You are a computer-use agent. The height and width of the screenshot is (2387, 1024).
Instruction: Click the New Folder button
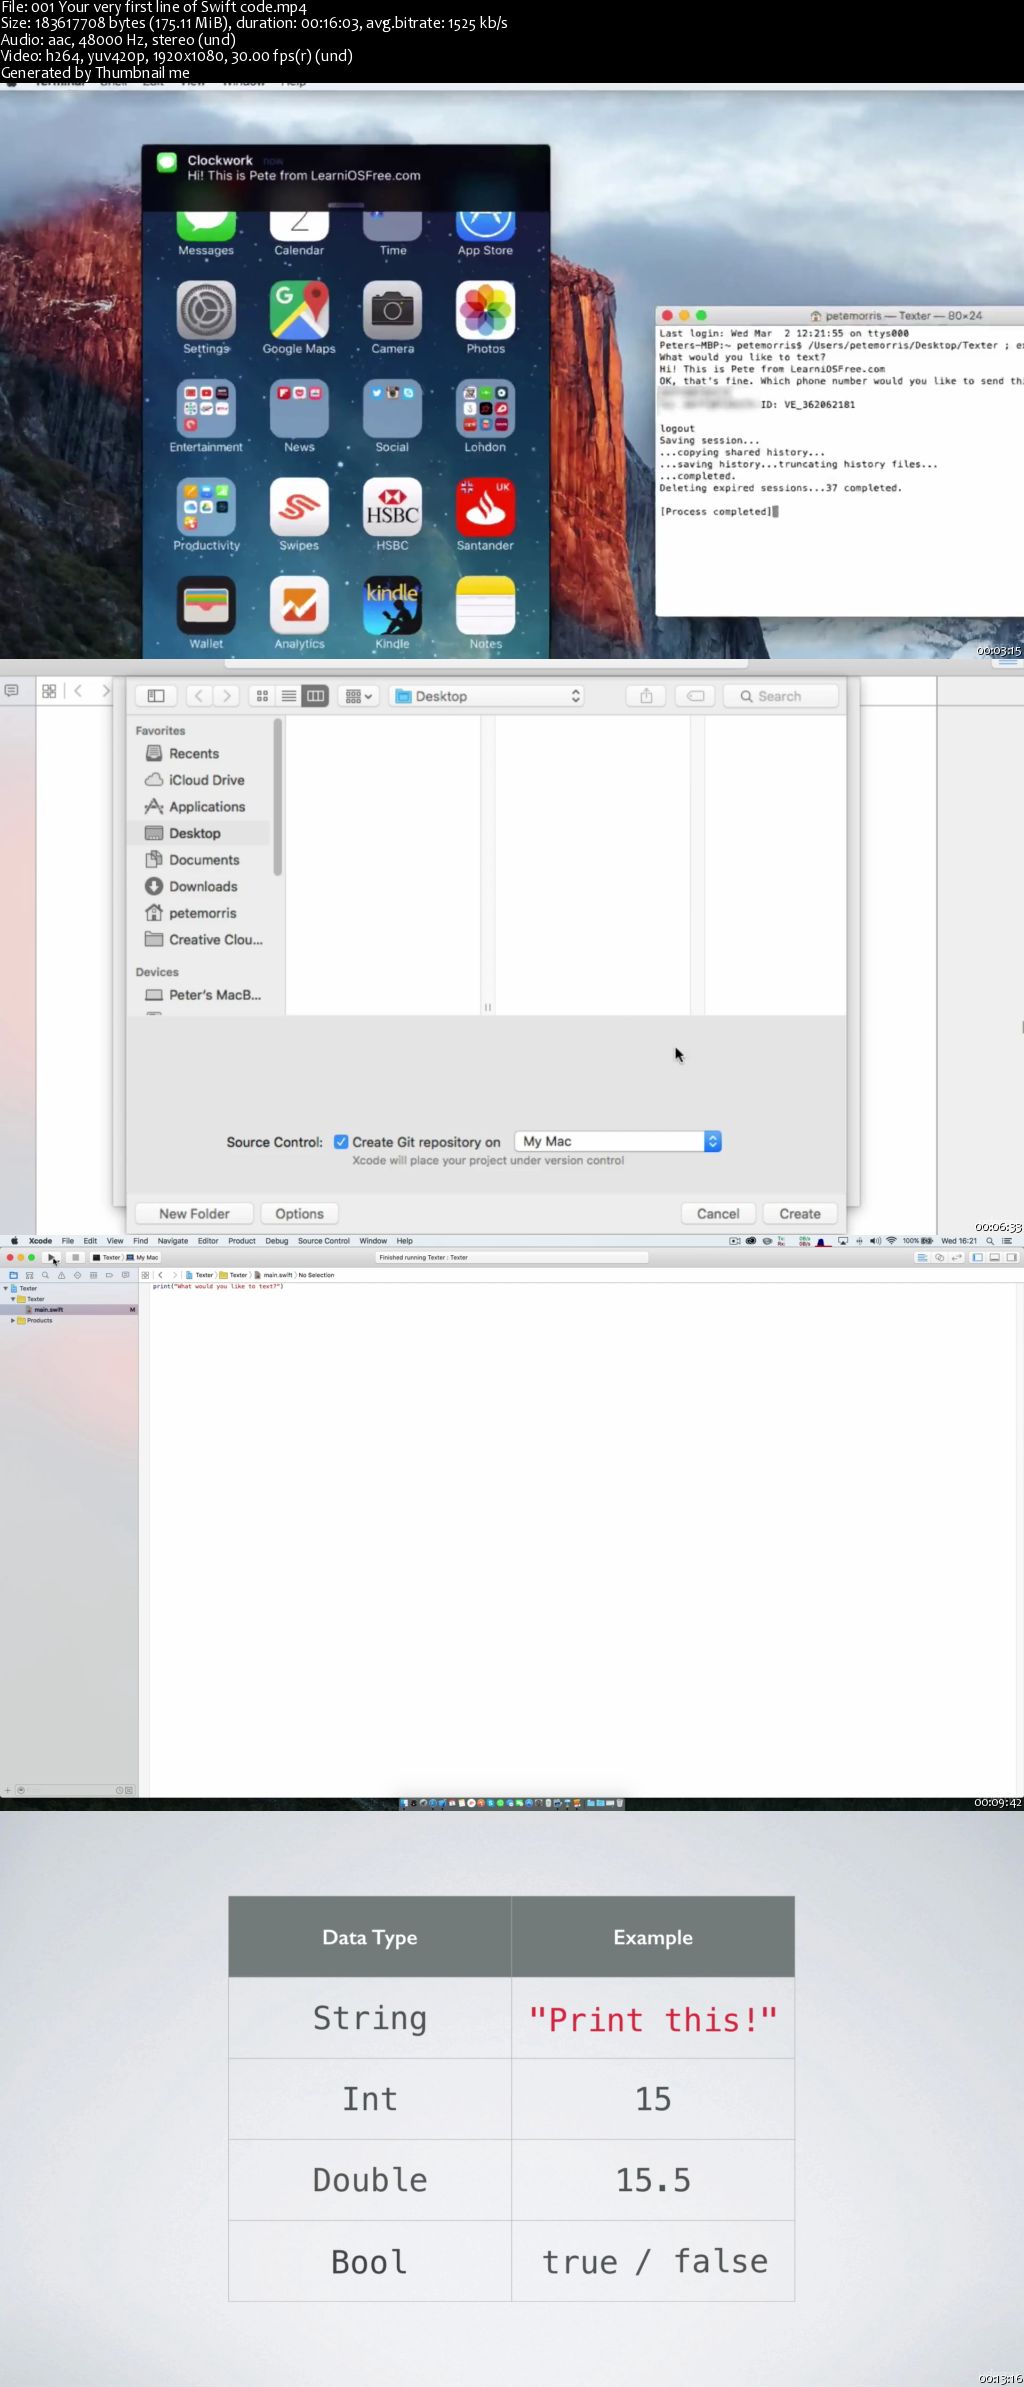[194, 1214]
